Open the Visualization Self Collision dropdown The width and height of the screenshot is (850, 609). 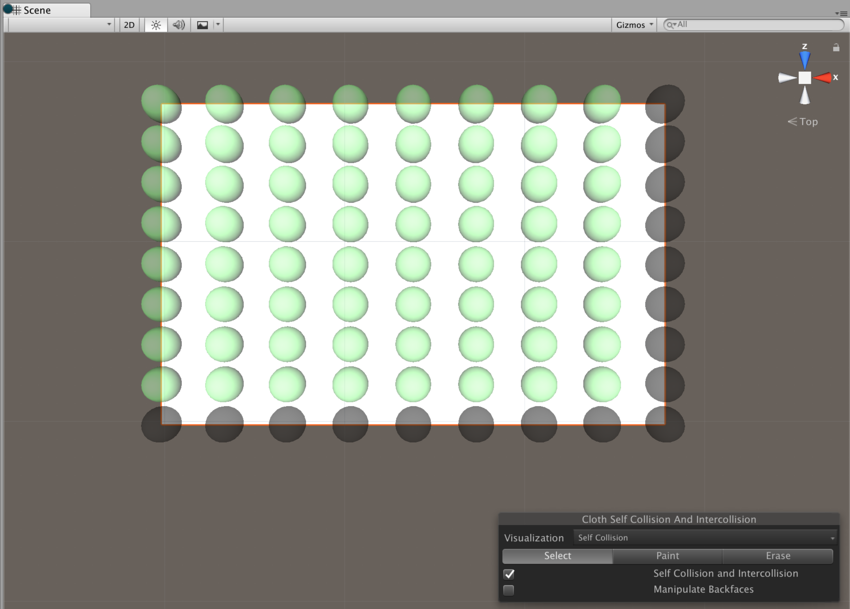(705, 537)
